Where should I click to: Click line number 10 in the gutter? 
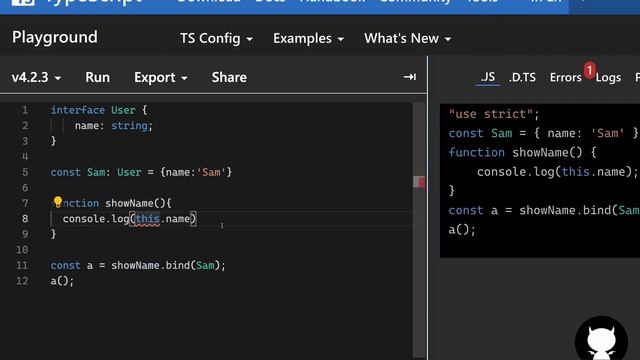[22, 249]
